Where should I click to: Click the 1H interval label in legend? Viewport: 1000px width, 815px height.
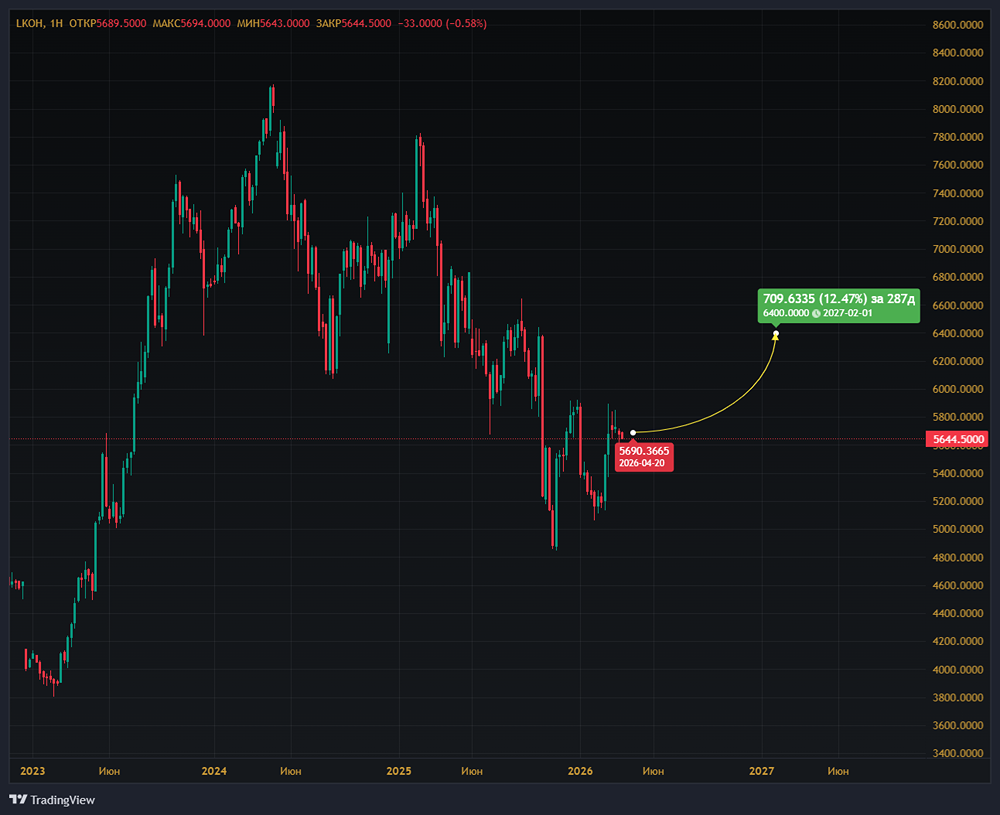tap(57, 23)
